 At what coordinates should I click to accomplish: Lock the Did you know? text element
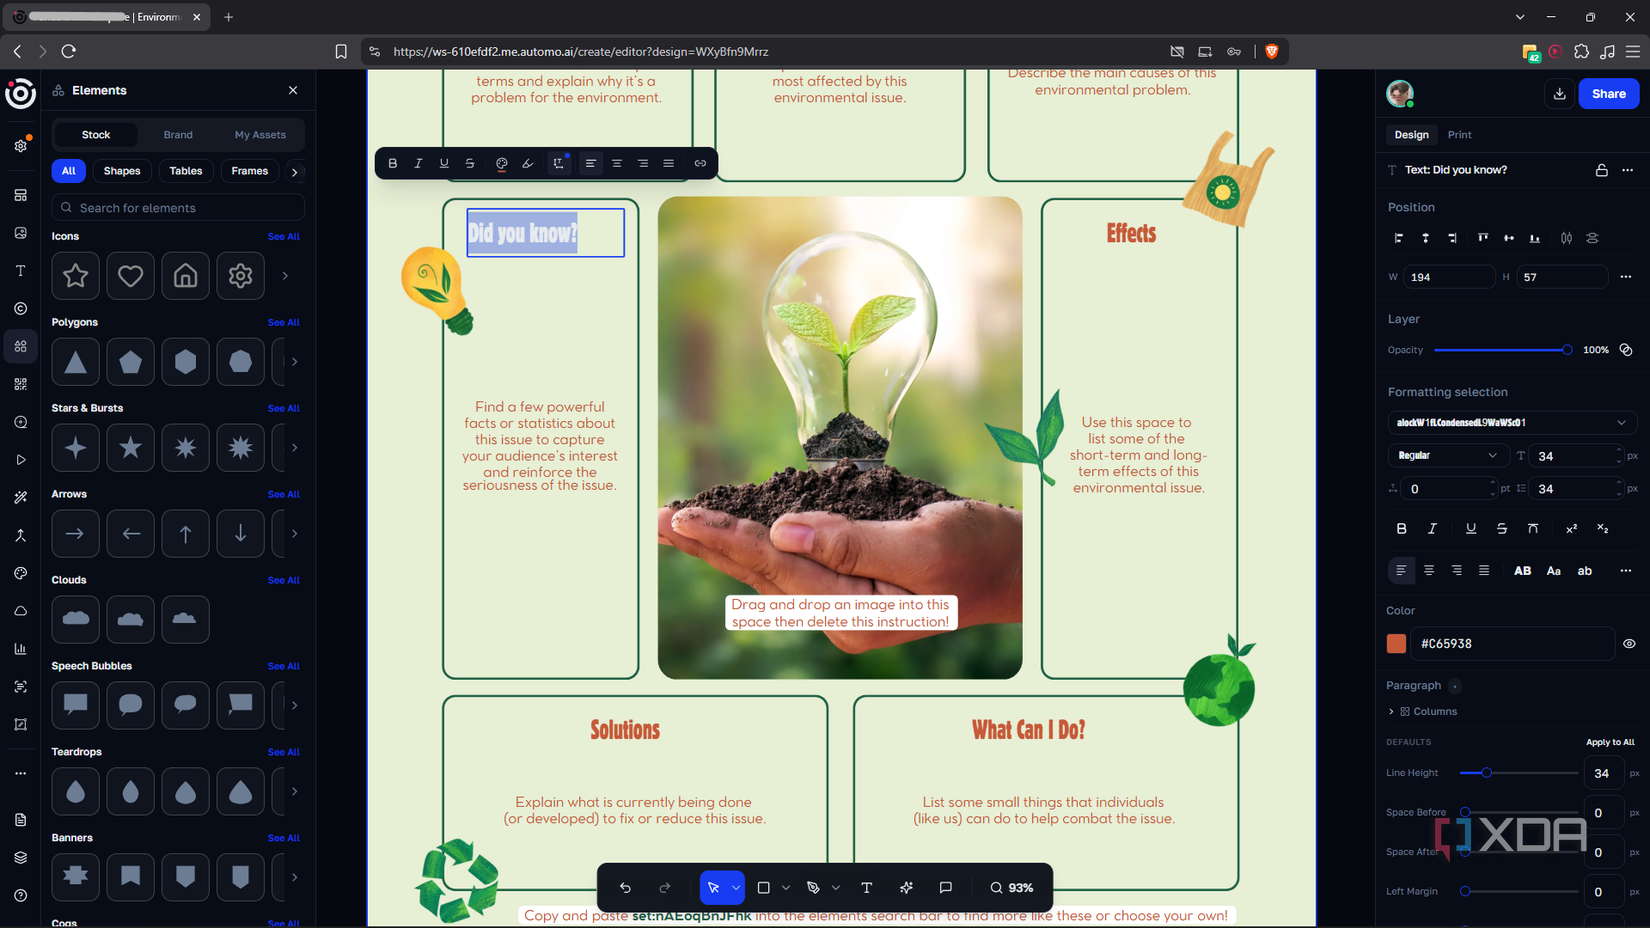(x=1601, y=170)
